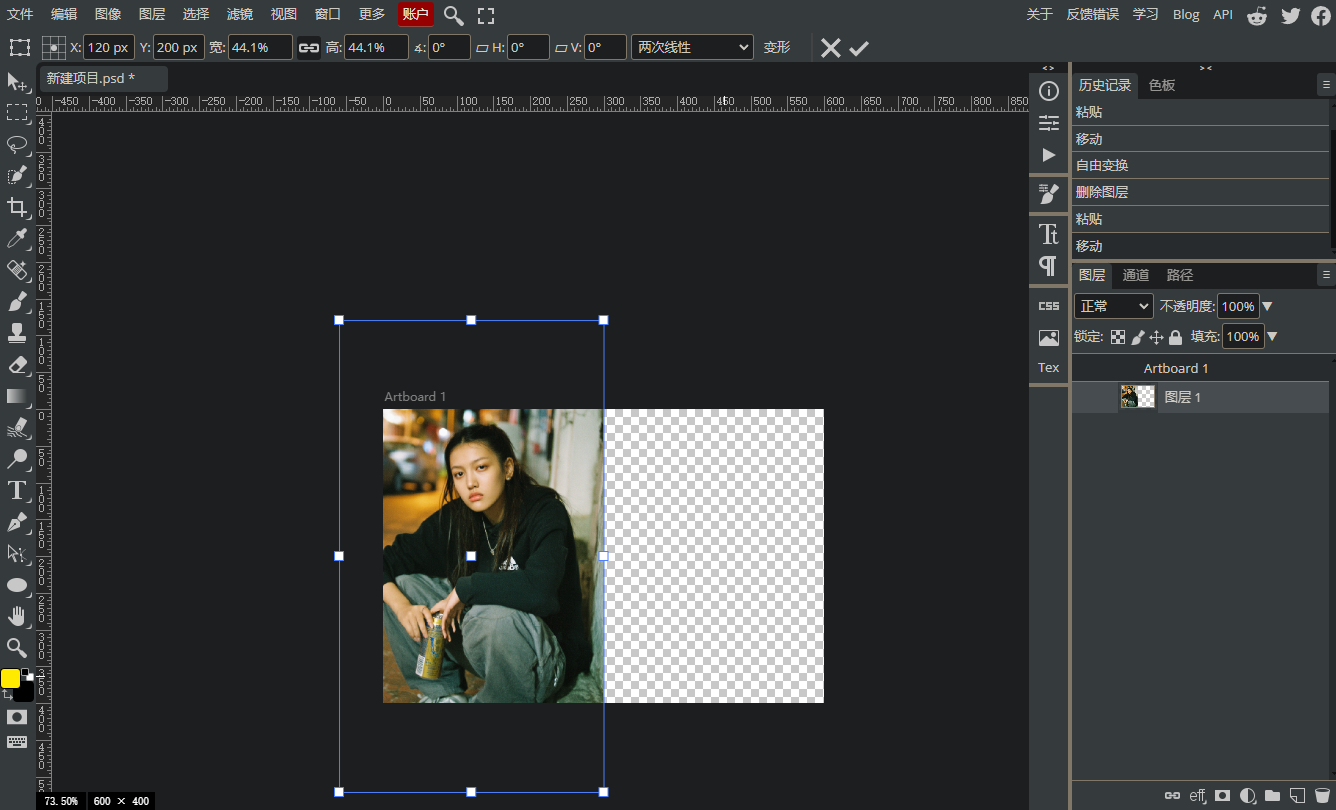This screenshot has width=1336, height=810.
Task: Select the Move tool
Action: [x=17, y=81]
